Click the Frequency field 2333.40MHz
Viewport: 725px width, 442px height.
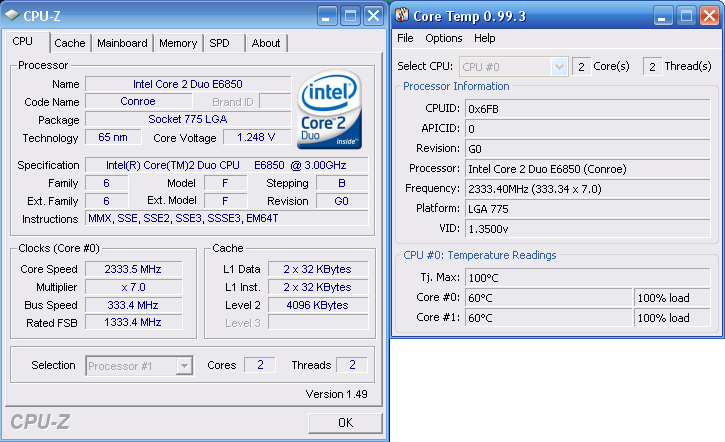[x=587, y=189]
